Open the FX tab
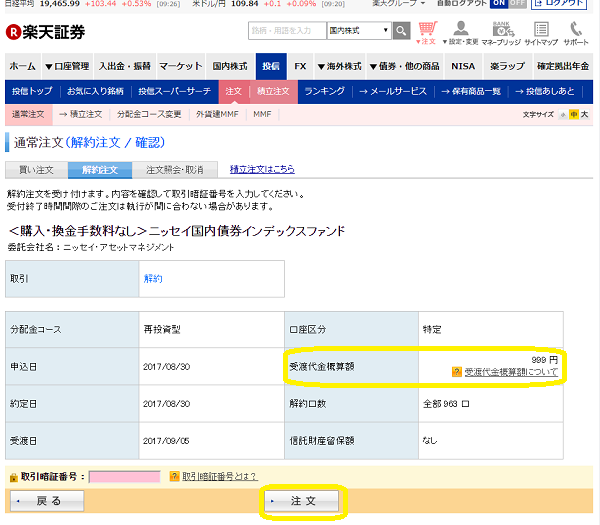 (300, 66)
